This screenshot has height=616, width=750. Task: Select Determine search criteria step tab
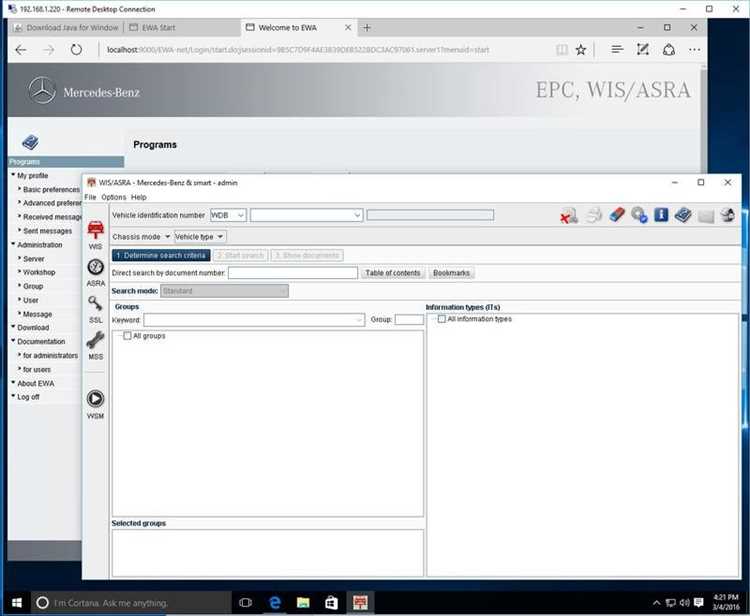(161, 255)
